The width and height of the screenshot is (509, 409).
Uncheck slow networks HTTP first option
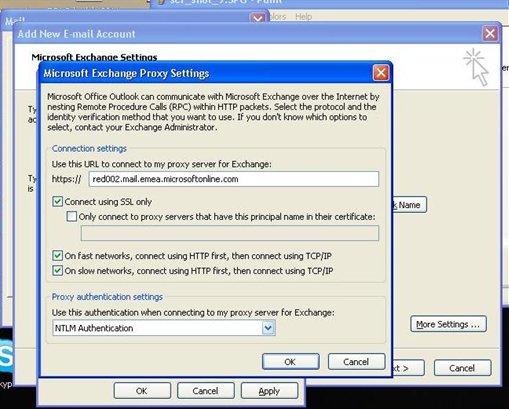[57, 270]
